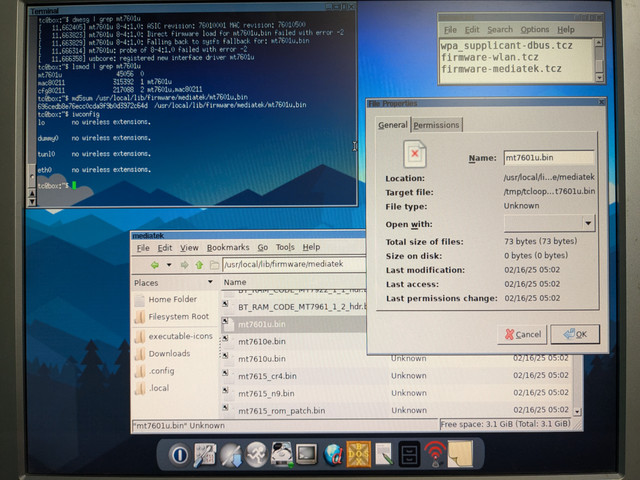Launch the DOSBox dock icon
Image resolution: width=640 pixels, height=480 pixels.
point(359,454)
